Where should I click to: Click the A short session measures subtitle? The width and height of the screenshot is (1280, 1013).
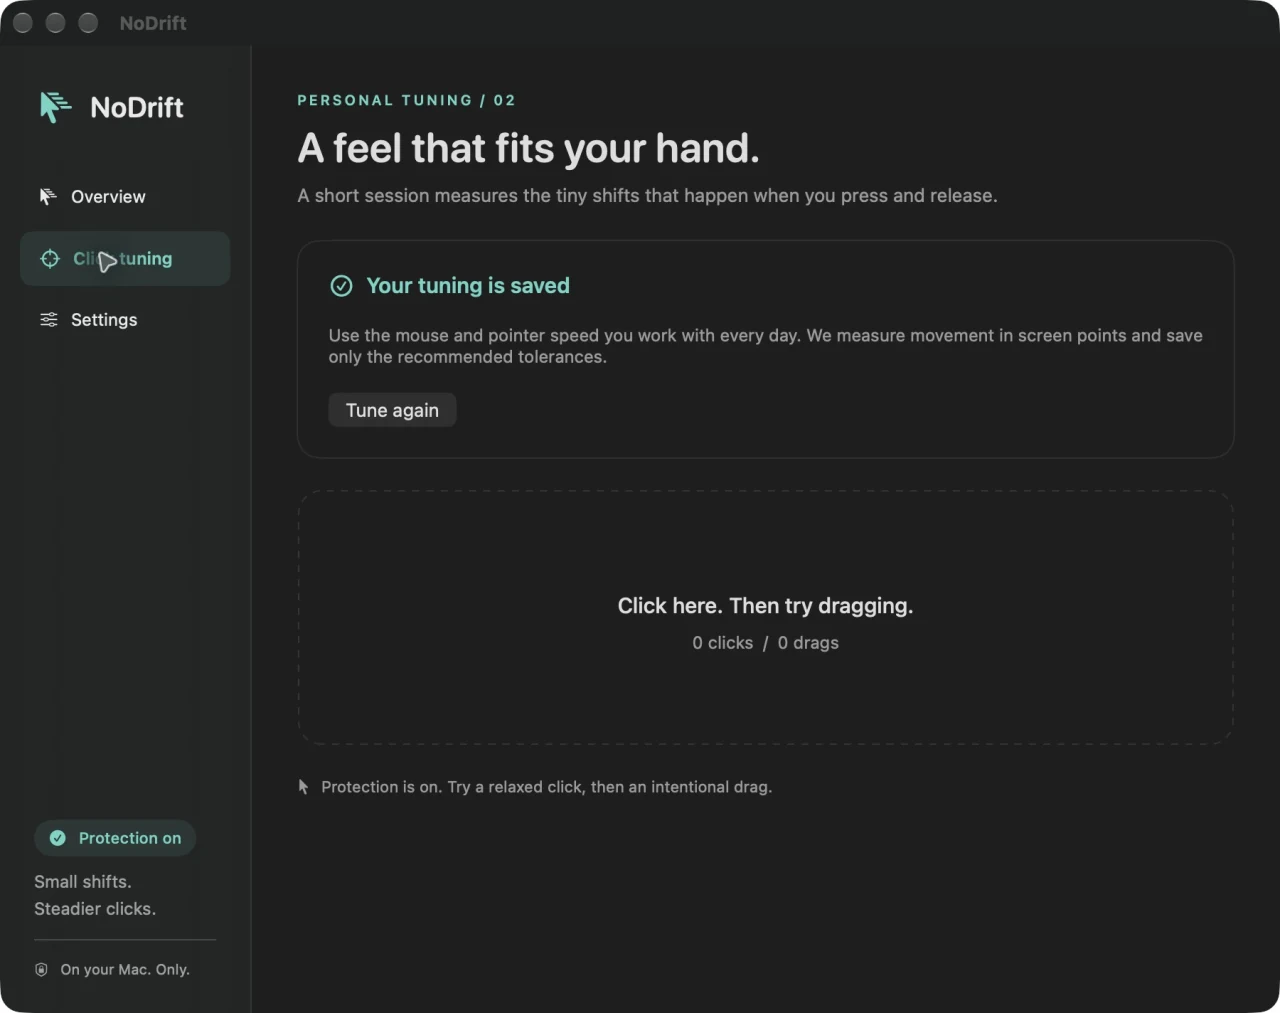click(647, 196)
